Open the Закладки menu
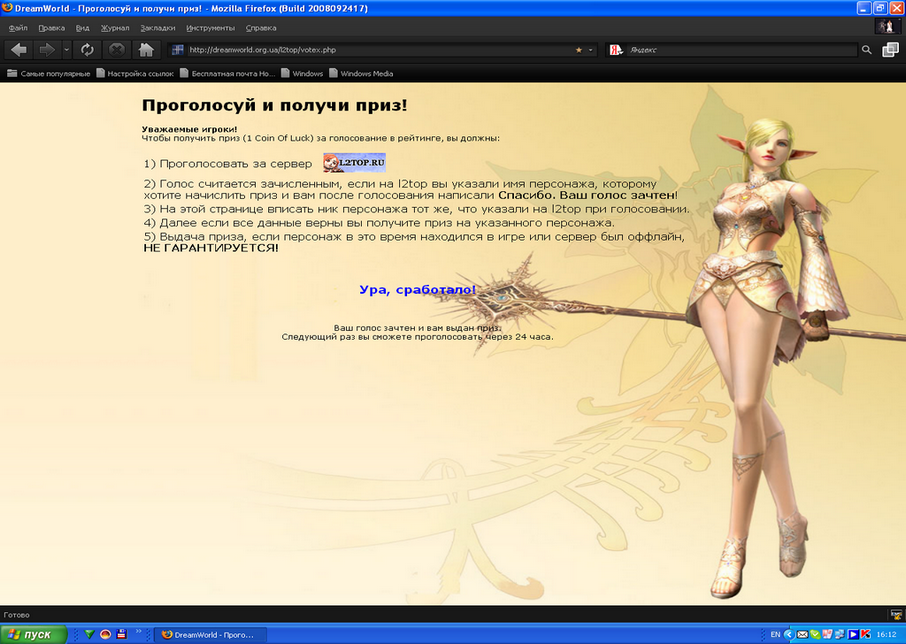 (158, 28)
